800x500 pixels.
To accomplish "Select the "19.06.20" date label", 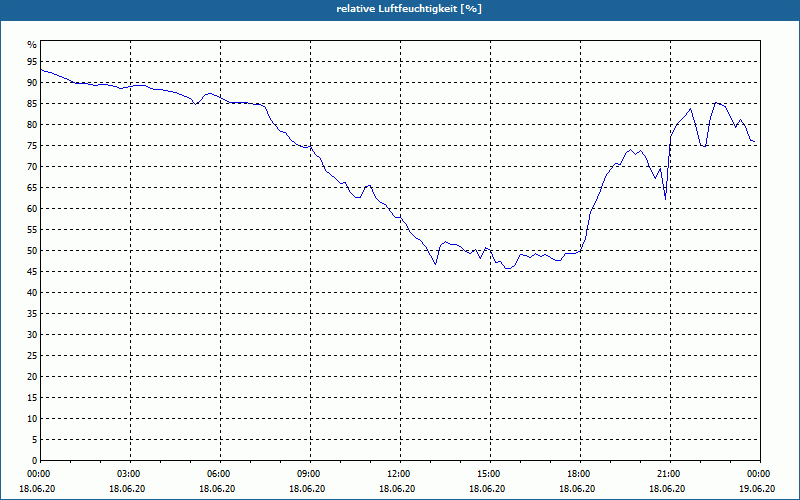I will tap(757, 489).
